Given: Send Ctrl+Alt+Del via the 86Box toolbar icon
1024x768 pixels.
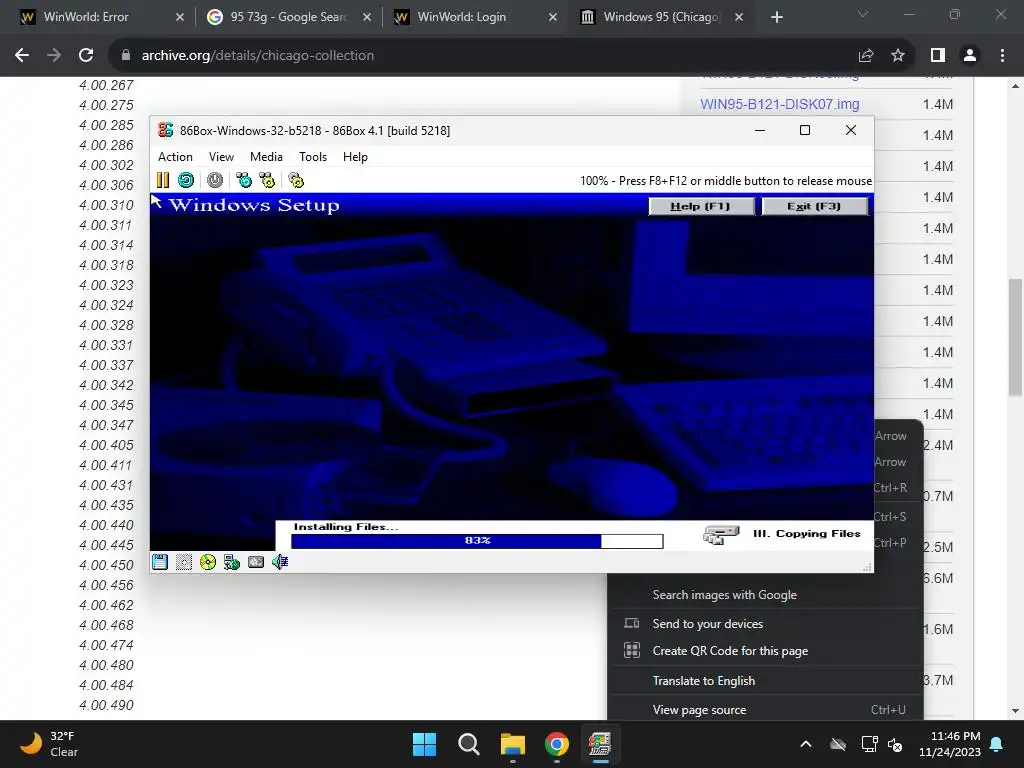Looking at the screenshot, I should tap(244, 180).
